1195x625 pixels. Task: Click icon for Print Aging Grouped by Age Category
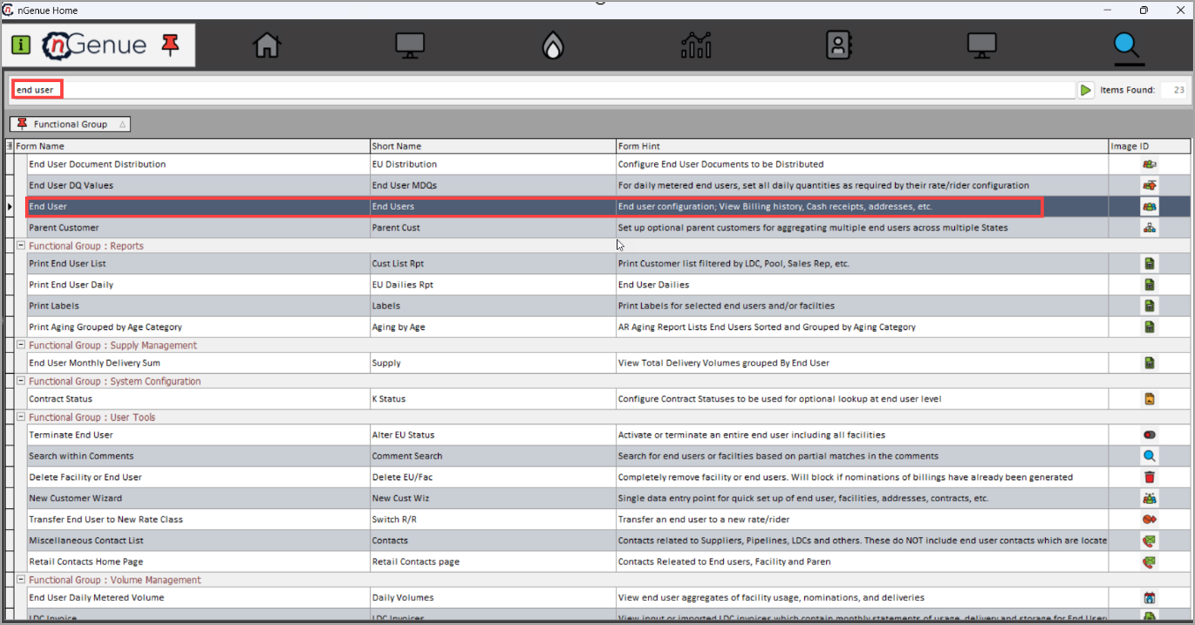tap(1149, 327)
